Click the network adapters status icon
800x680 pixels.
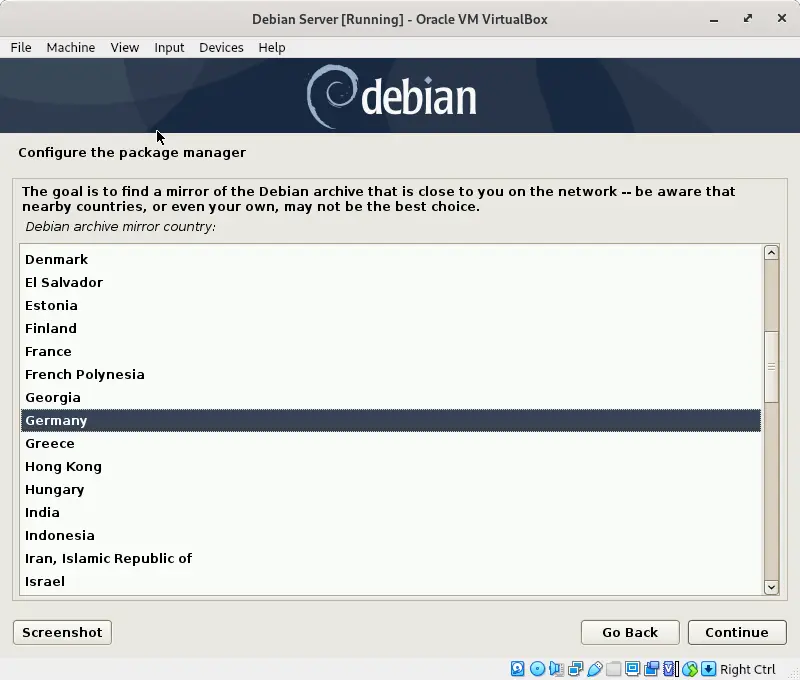(x=576, y=668)
